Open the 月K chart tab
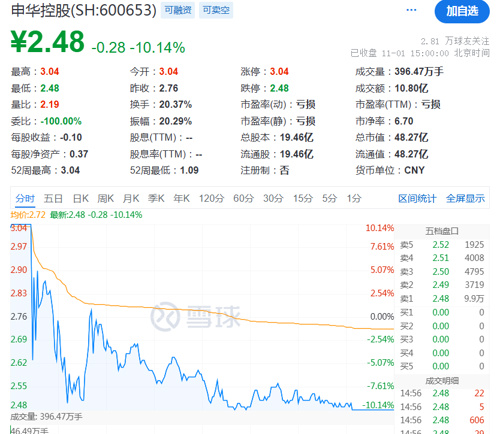 point(131,199)
